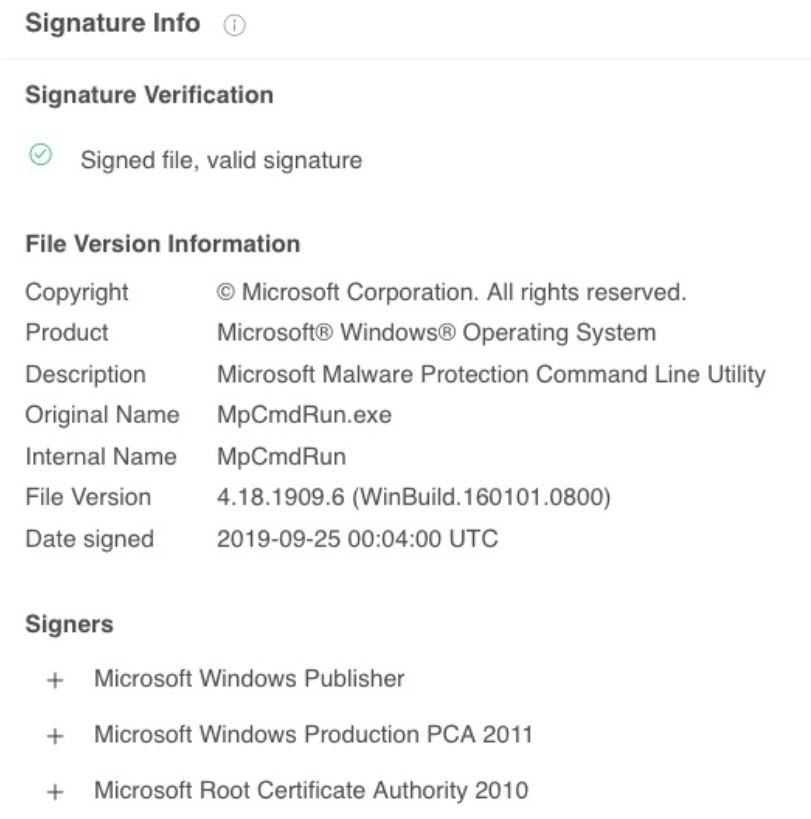811x819 pixels.
Task: Click the Microsoft Windows Production PCA 2011 text
Action: click(313, 734)
